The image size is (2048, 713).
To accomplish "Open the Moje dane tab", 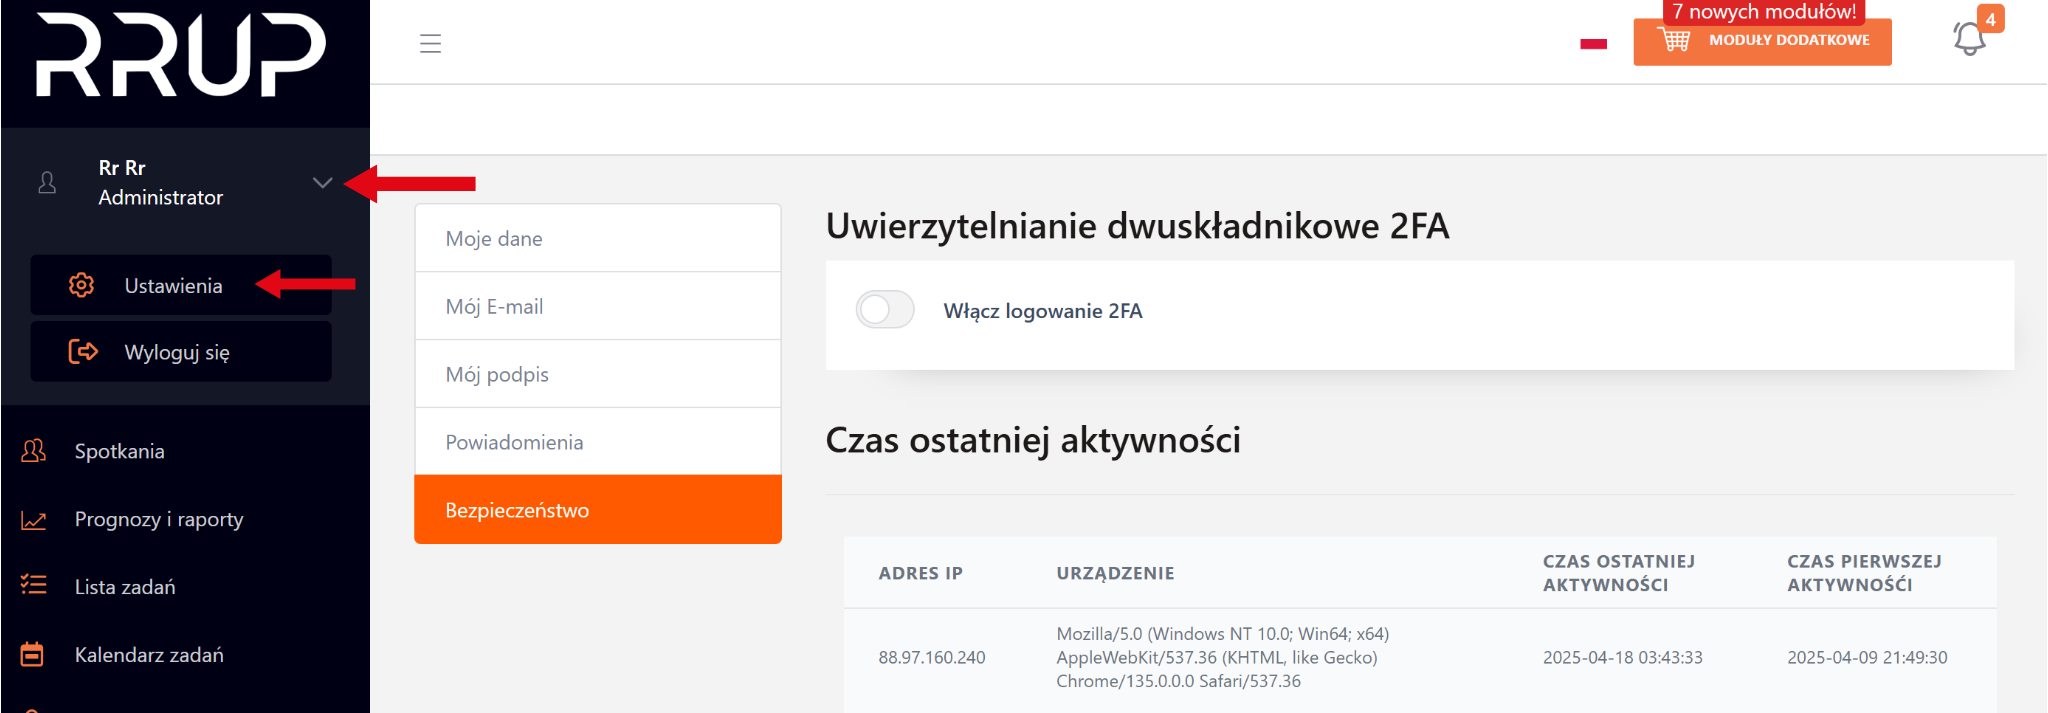I will click(597, 239).
